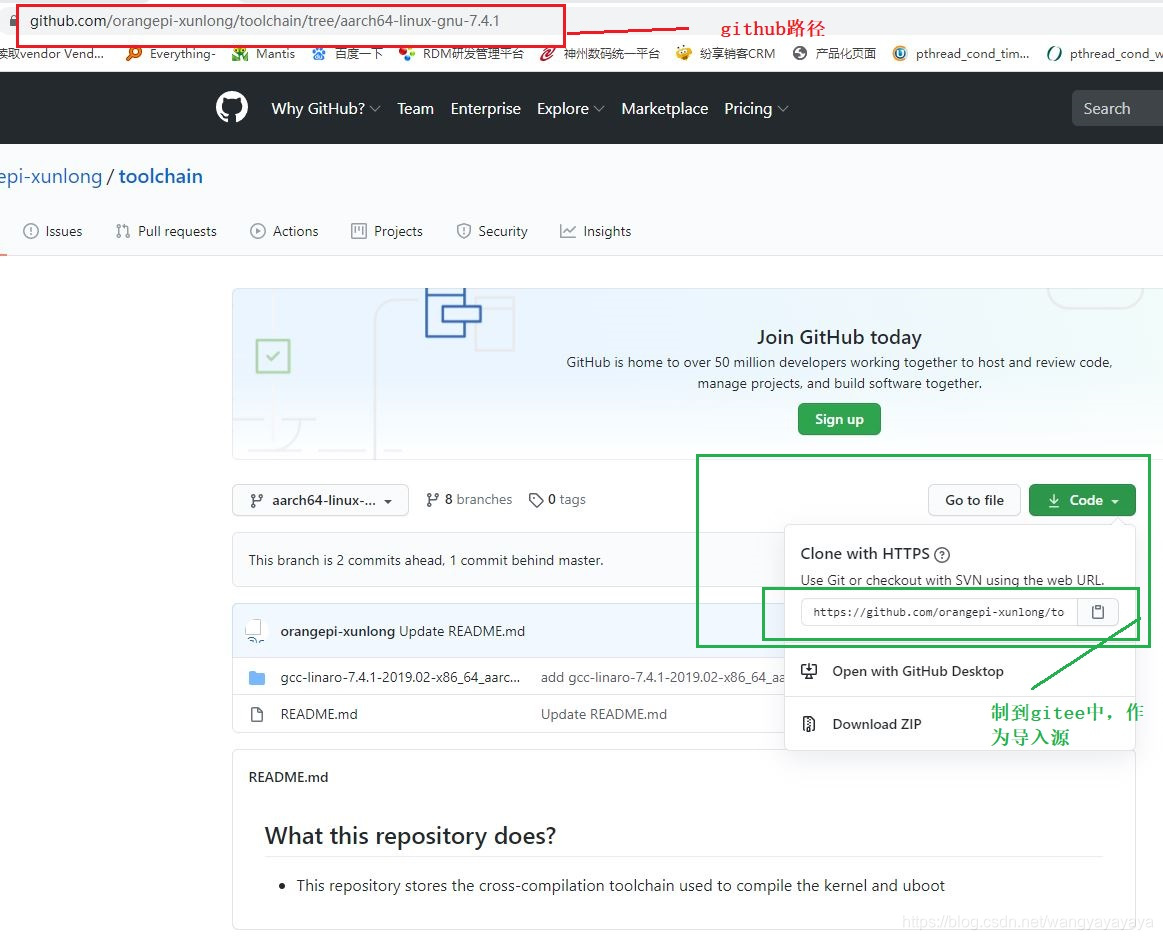1163x940 pixels.
Task: Click the browser address bar URL
Action: (x=265, y=21)
